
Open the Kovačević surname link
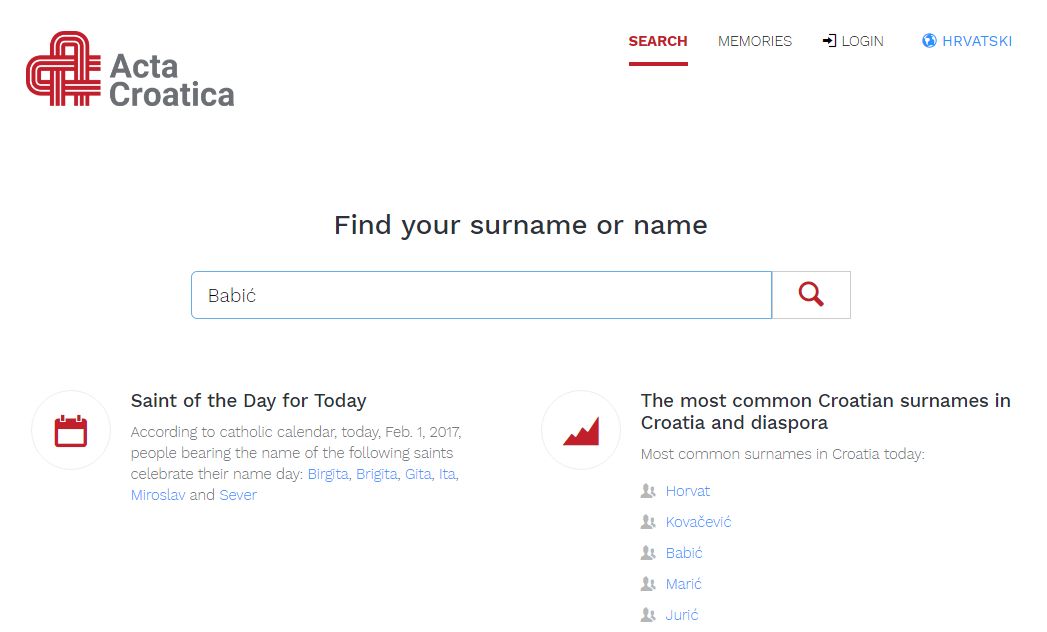click(698, 522)
